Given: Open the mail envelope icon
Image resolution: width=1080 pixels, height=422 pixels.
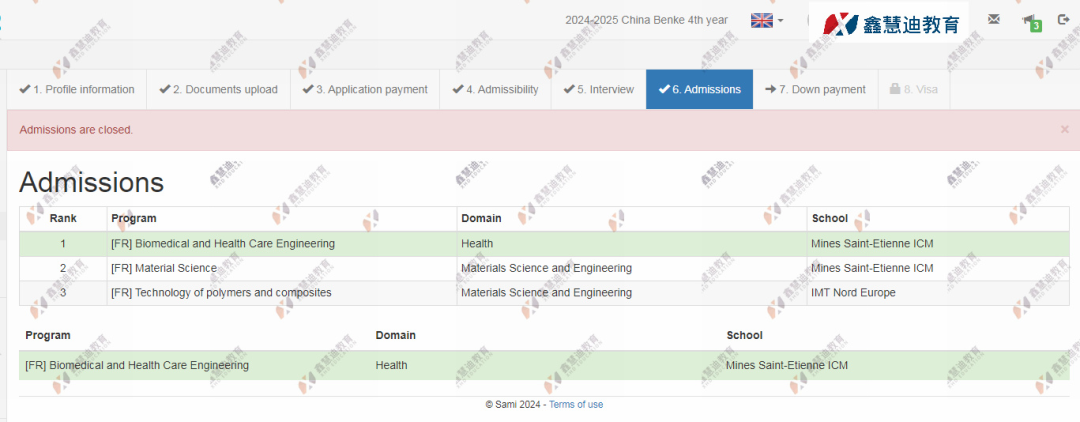Looking at the screenshot, I should 993,19.
